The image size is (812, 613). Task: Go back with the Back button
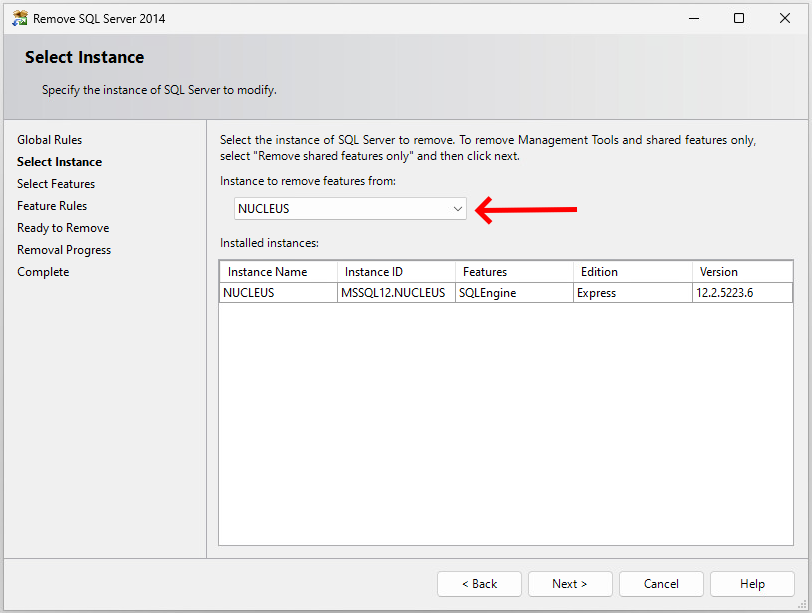479,584
